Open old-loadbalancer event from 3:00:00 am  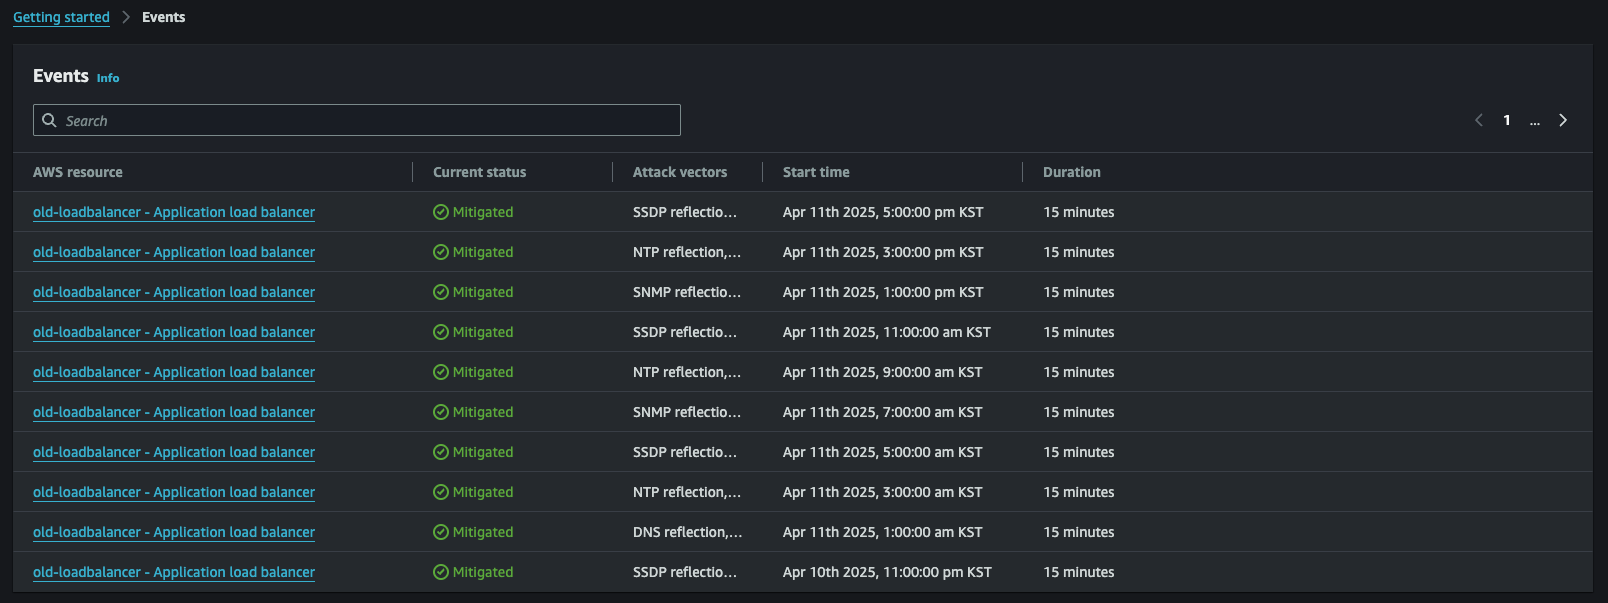pyautogui.click(x=174, y=492)
